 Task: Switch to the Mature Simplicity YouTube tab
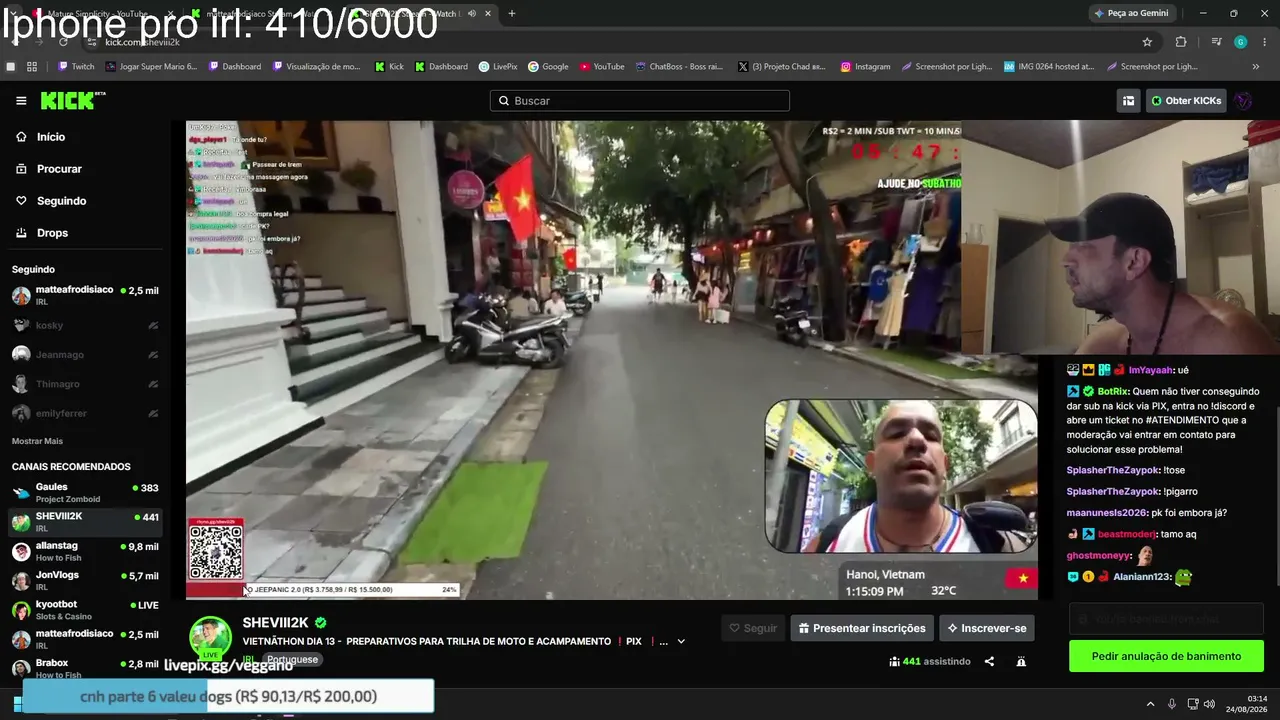pos(100,14)
